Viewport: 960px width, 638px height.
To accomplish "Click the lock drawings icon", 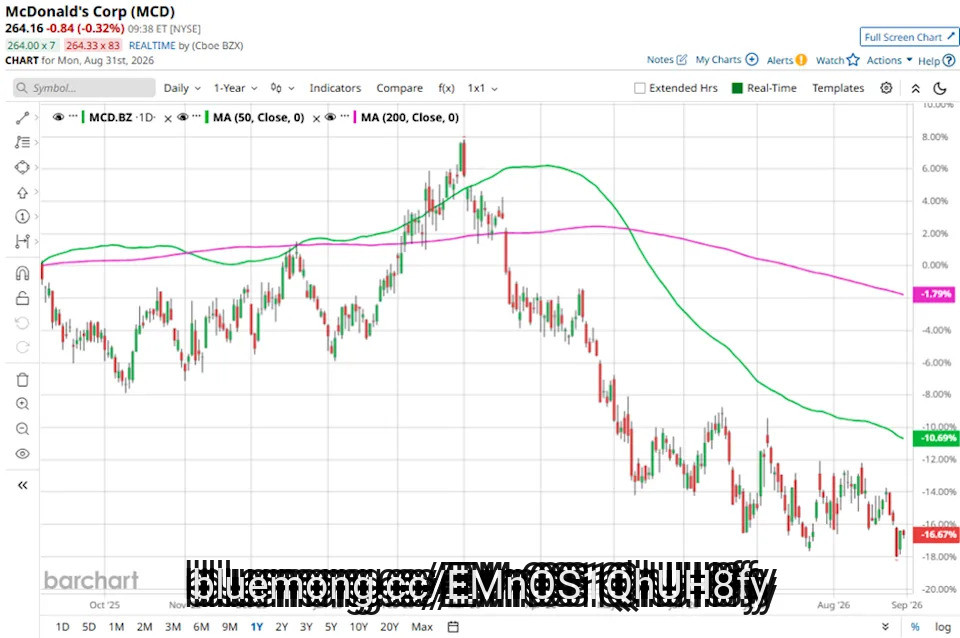I will (x=23, y=298).
